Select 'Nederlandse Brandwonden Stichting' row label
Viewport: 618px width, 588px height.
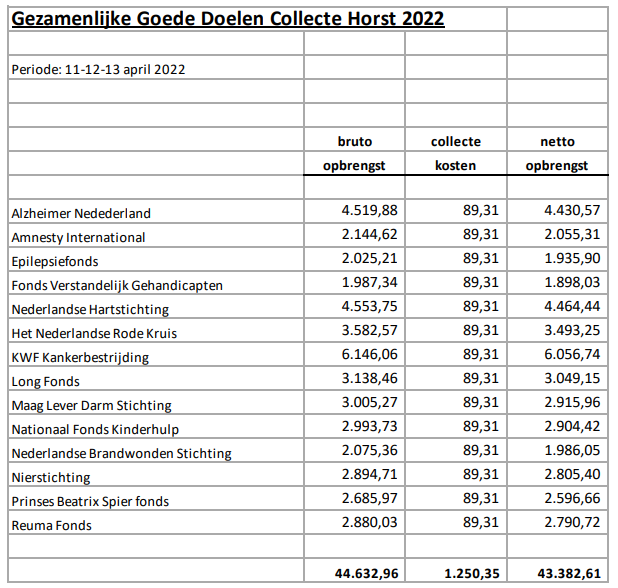tap(121, 454)
